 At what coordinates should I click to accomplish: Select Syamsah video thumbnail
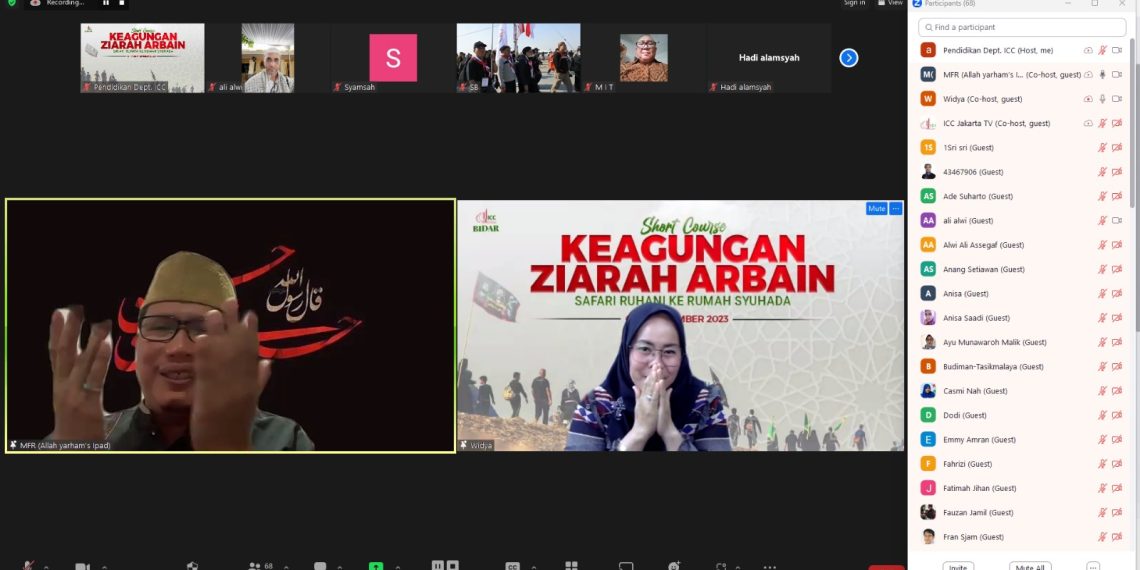[393, 57]
